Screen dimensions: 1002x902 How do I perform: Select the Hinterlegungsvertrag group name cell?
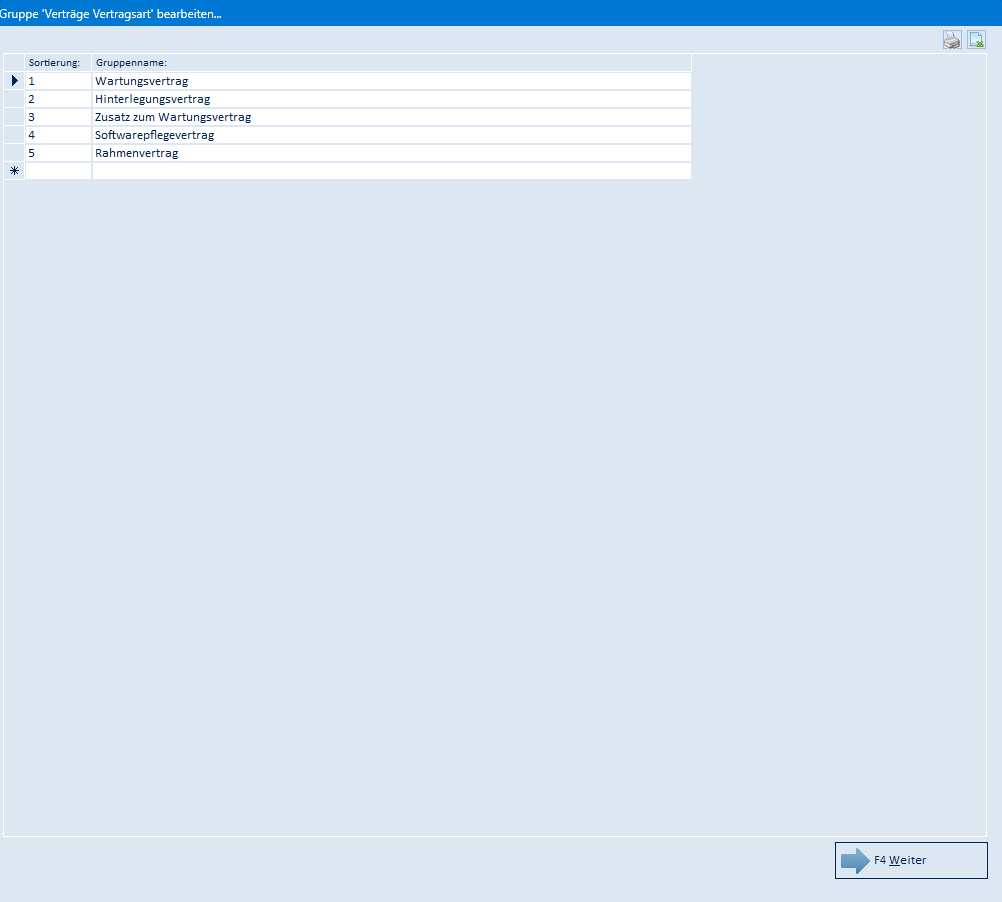(392, 99)
